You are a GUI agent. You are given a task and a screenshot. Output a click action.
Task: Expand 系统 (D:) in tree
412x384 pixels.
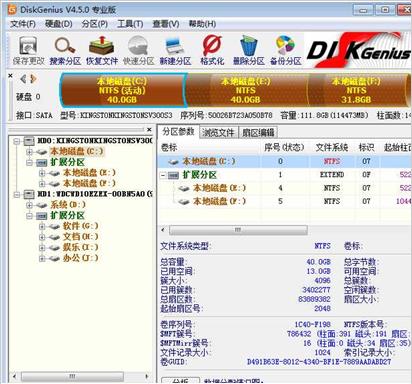[x=29, y=205]
